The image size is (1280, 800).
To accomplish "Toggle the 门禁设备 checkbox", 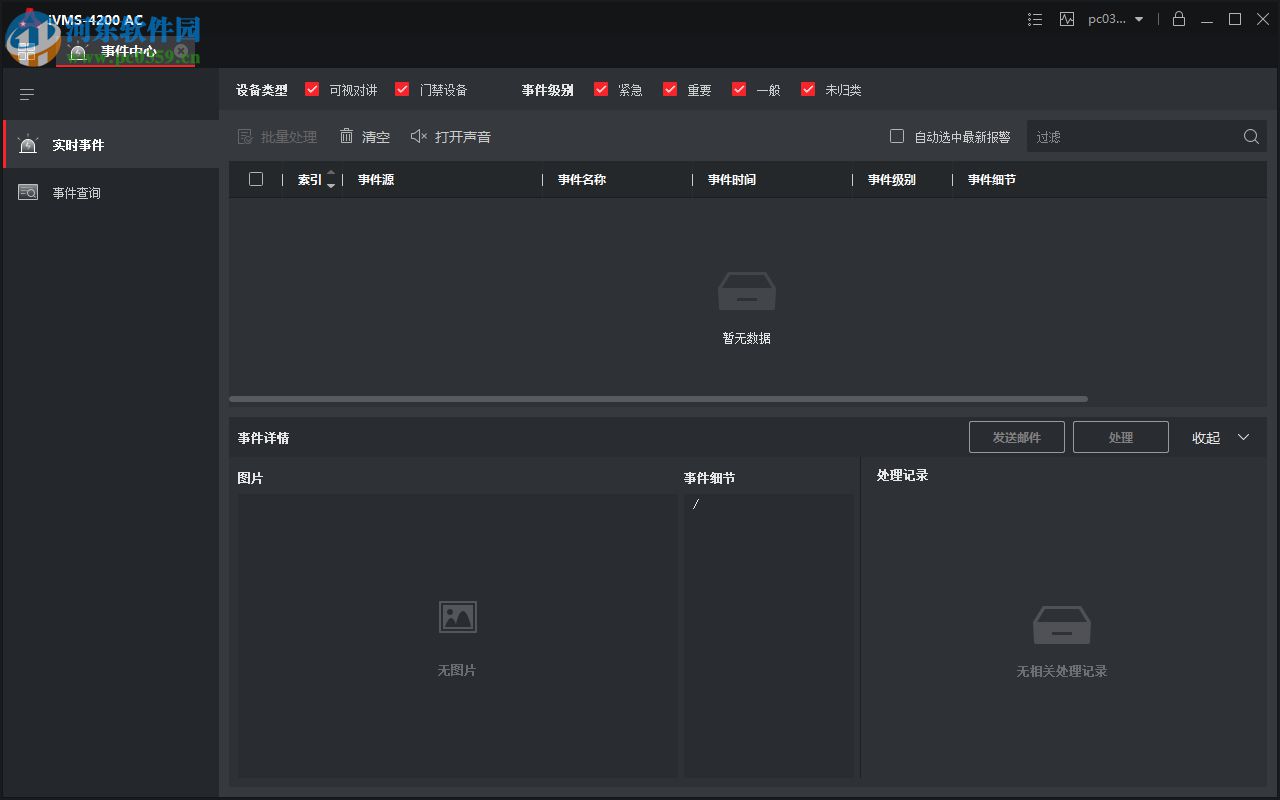I will 402,89.
